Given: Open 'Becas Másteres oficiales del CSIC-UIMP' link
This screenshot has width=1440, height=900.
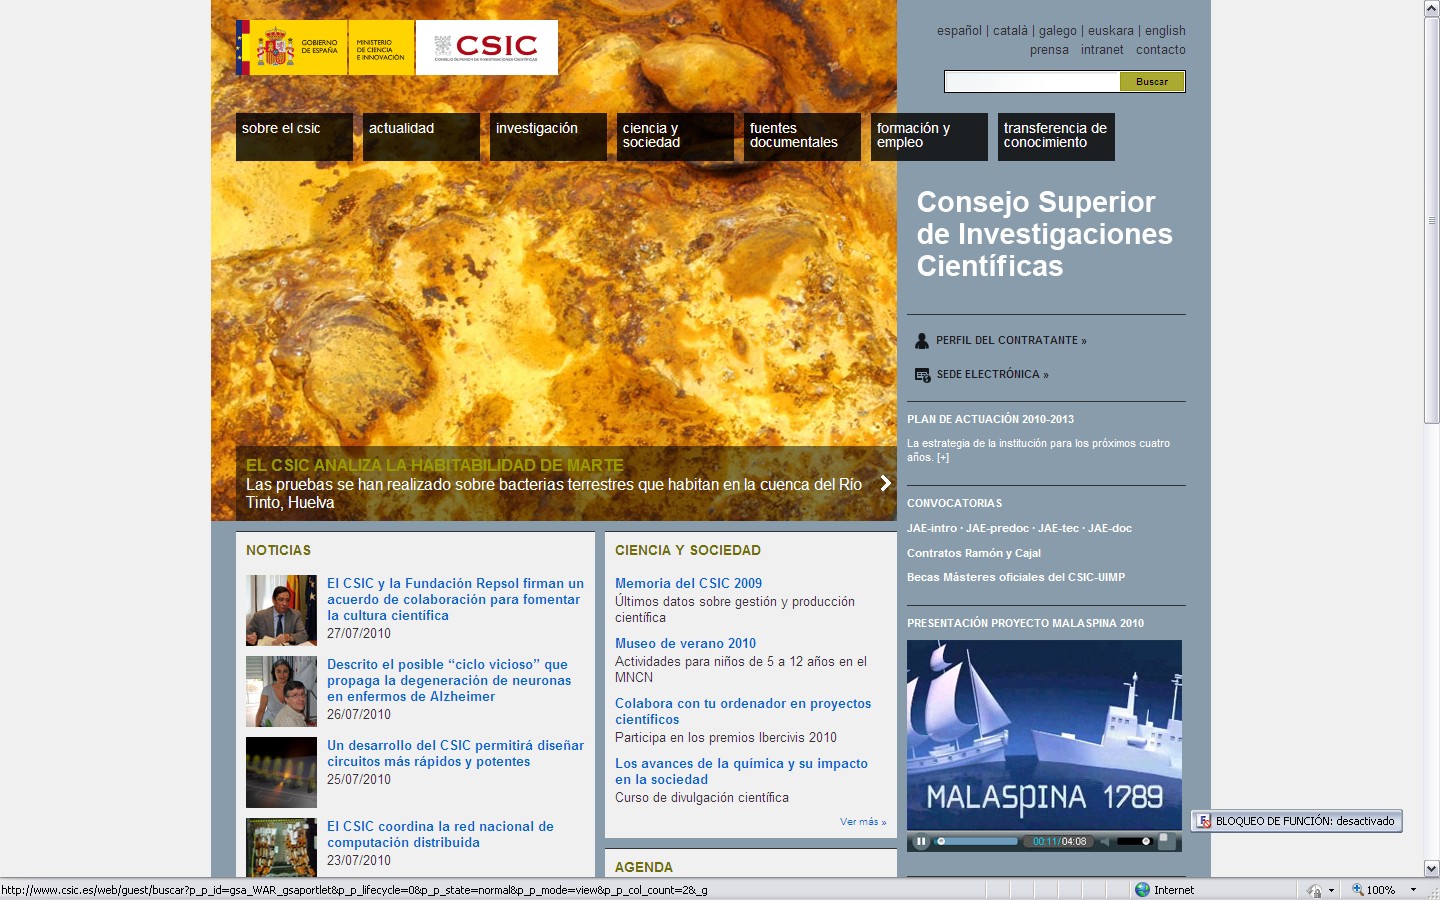Looking at the screenshot, I should pos(1016,578).
